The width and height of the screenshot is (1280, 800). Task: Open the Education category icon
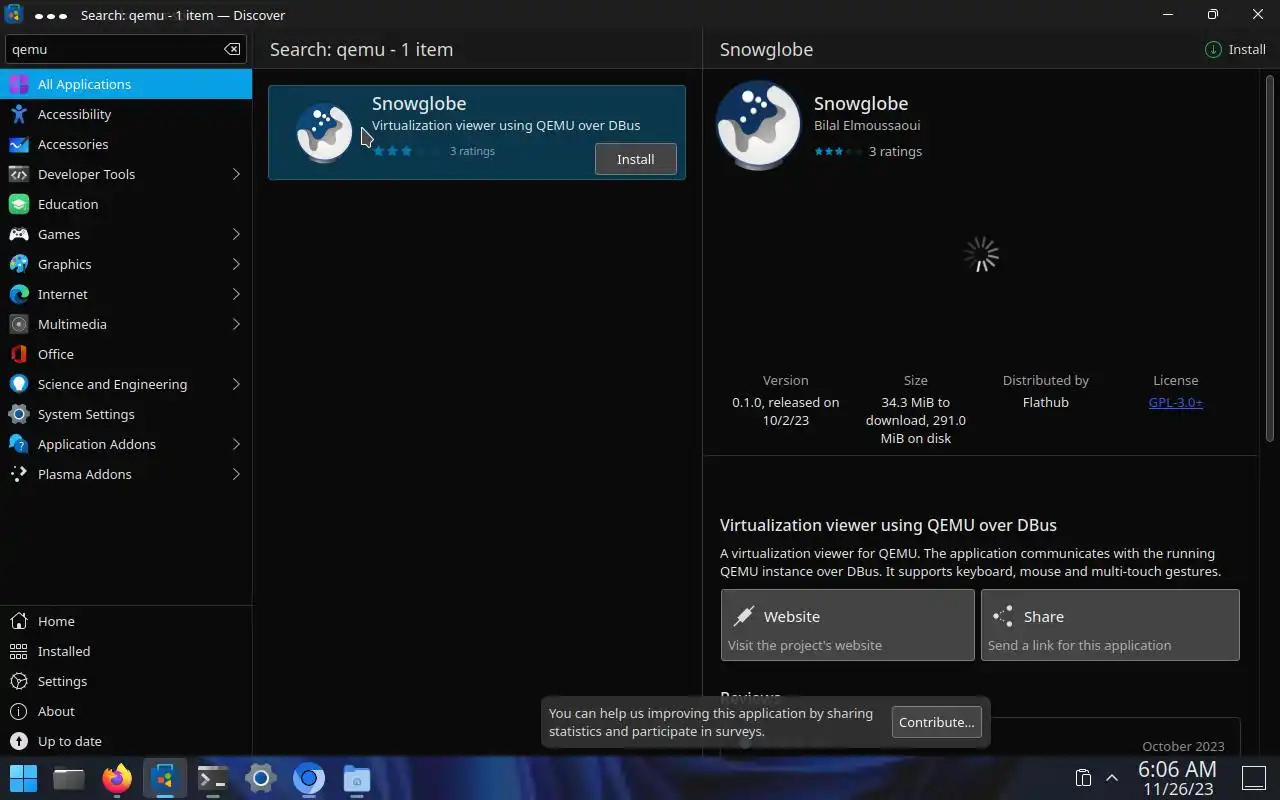click(19, 204)
